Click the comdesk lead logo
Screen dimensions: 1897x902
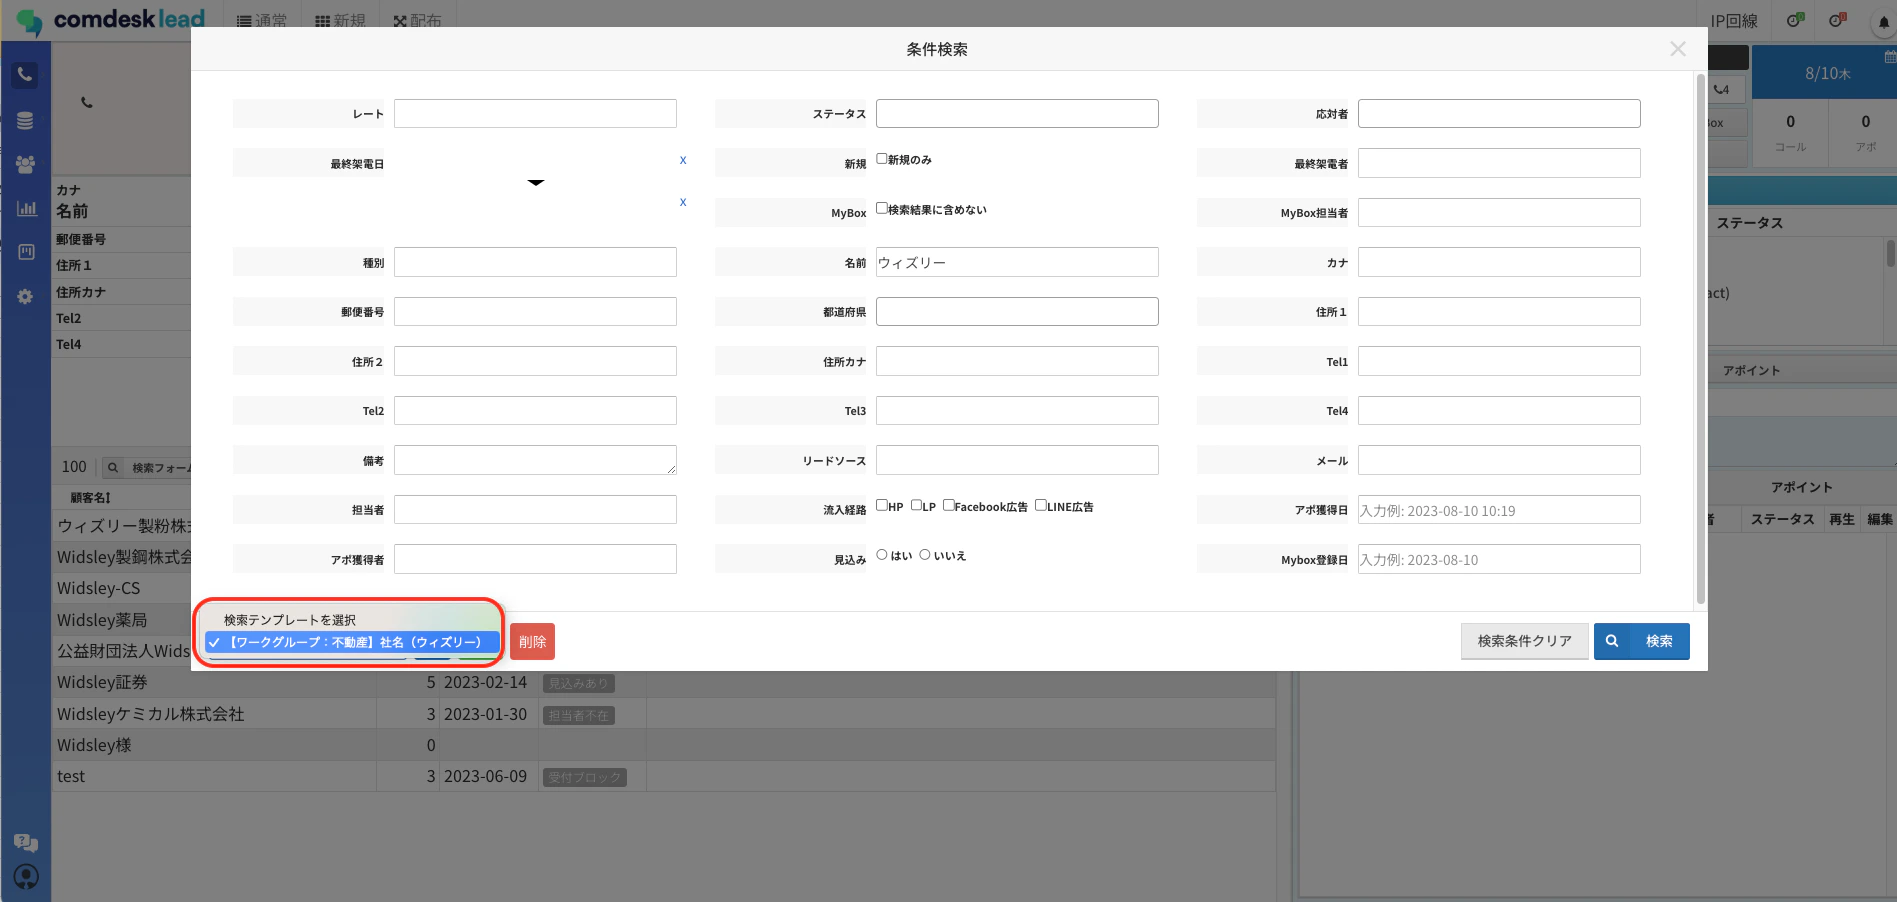110,20
